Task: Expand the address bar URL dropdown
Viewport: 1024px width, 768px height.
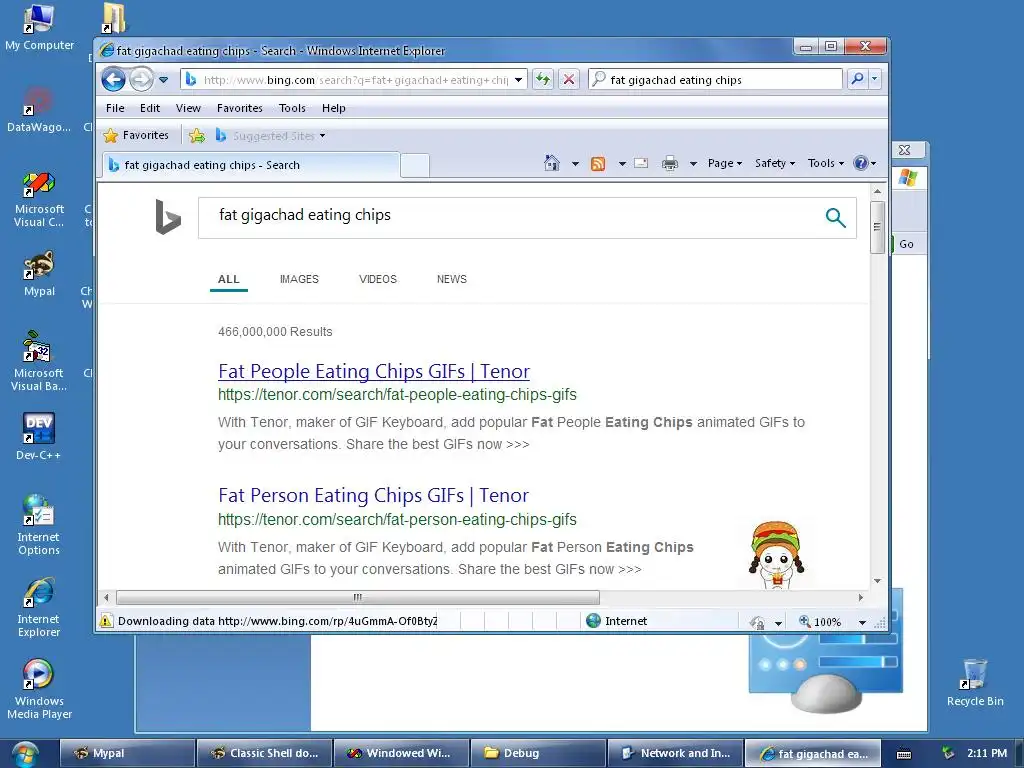Action: click(519, 80)
